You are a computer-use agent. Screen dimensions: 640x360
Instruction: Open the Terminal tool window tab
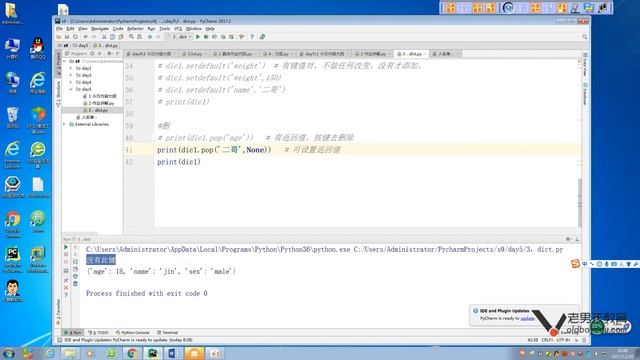(x=168, y=333)
